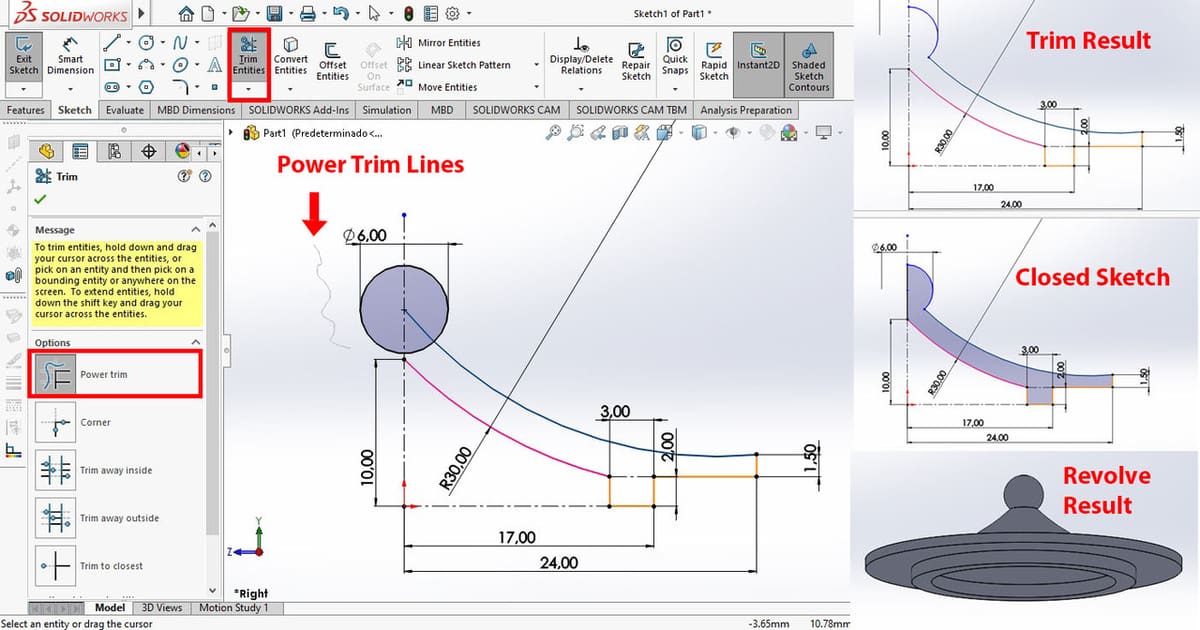This screenshot has width=1200, height=630.
Task: Open Display/Delete Relations tool
Action: (x=581, y=56)
